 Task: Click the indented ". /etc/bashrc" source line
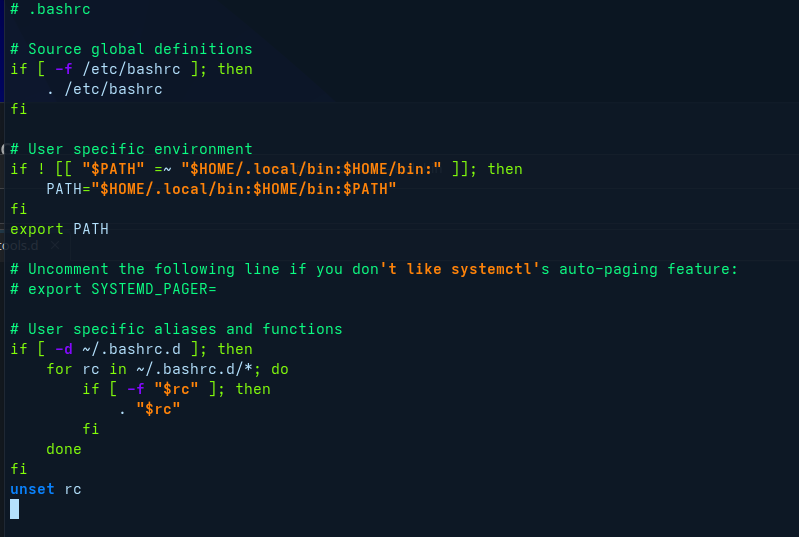[104, 89]
